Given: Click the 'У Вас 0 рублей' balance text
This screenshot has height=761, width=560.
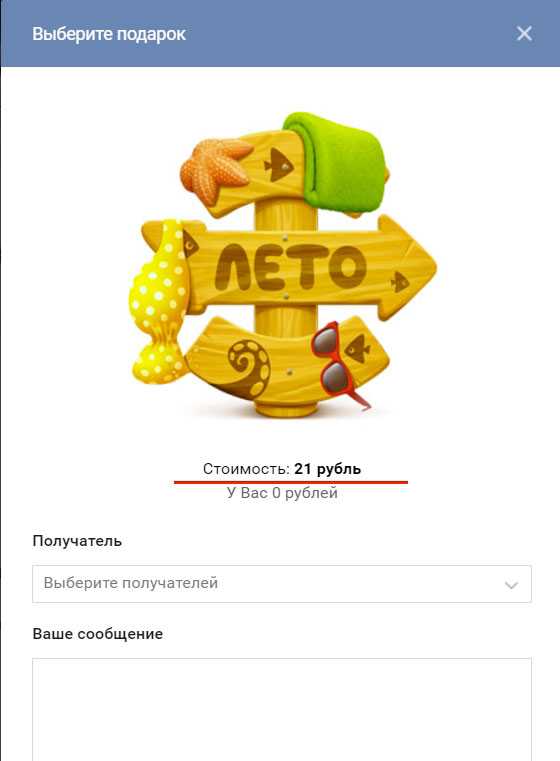Looking at the screenshot, I should point(282,493).
